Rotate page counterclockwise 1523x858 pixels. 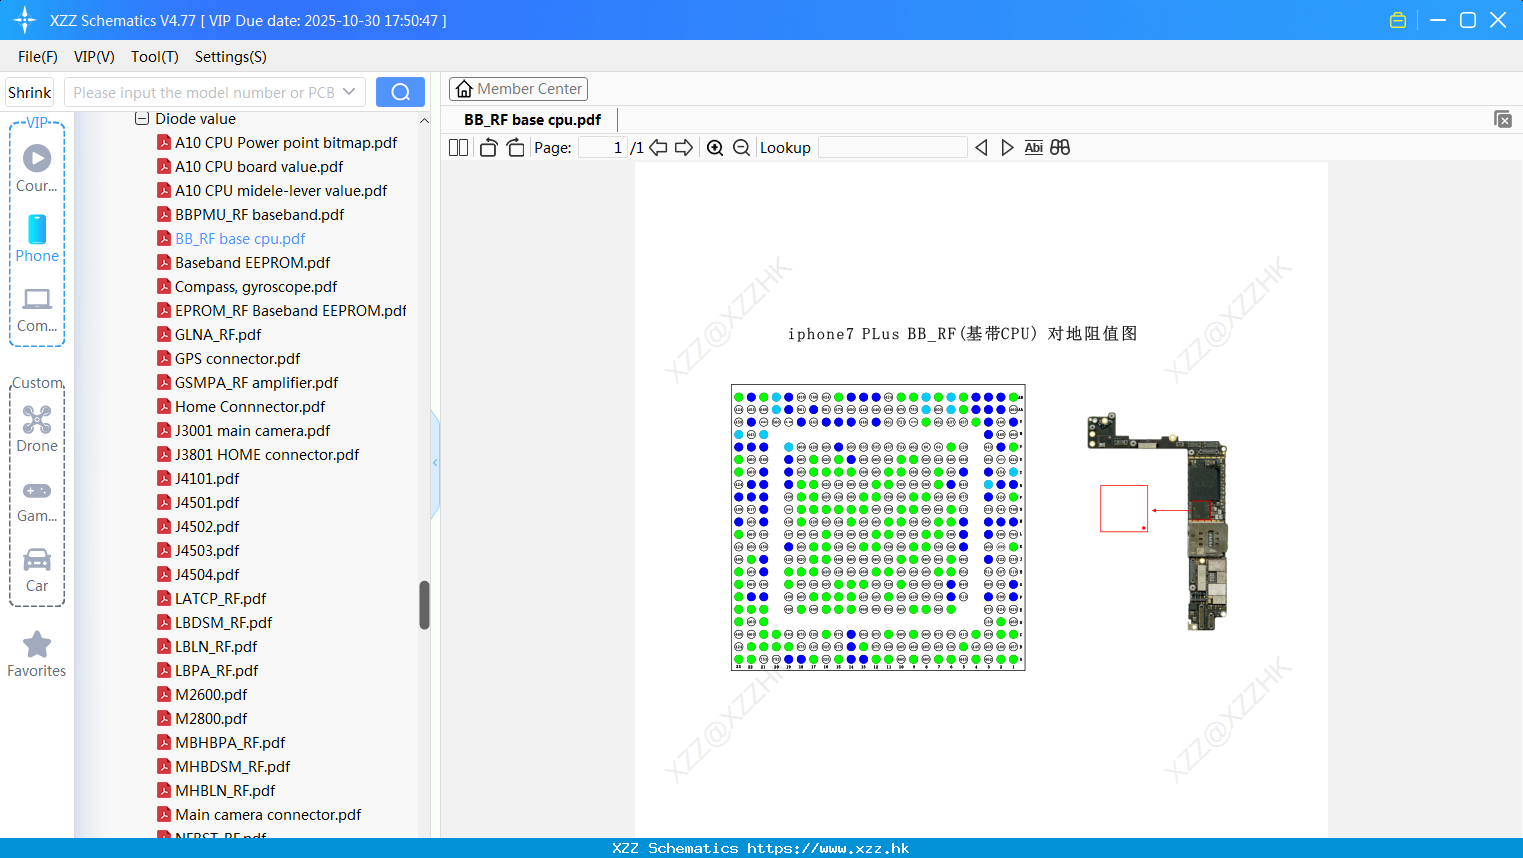tap(488, 148)
